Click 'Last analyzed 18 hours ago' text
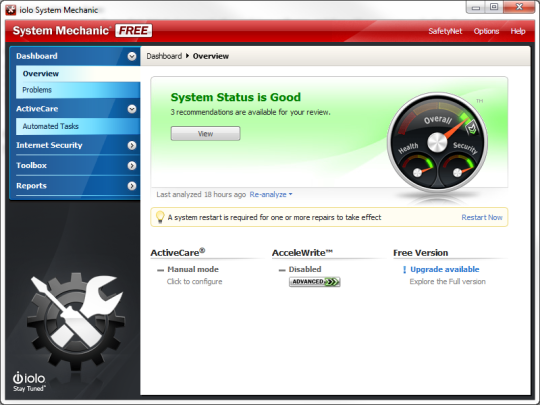This screenshot has width=540, height=405. (201, 195)
